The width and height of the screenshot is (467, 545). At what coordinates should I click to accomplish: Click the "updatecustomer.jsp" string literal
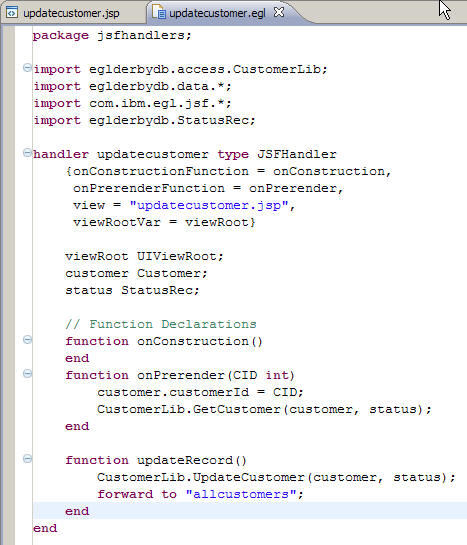pos(209,205)
